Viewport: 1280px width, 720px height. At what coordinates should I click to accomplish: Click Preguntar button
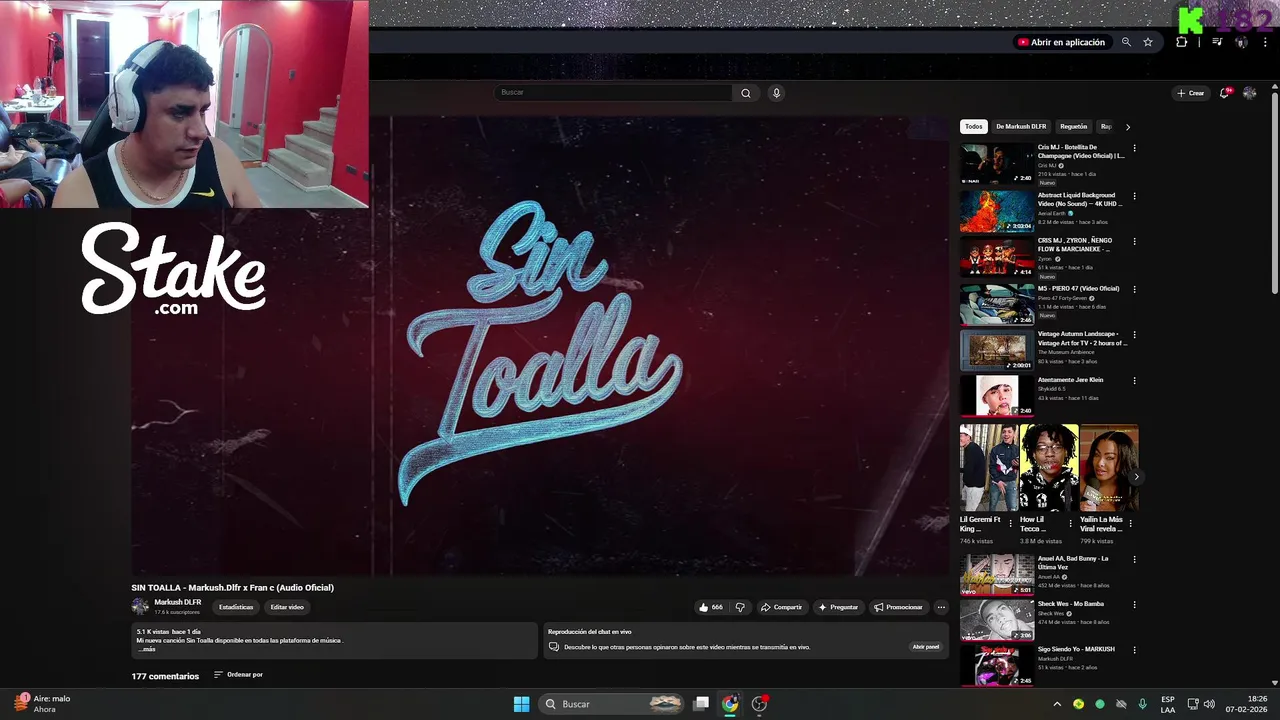pos(838,607)
